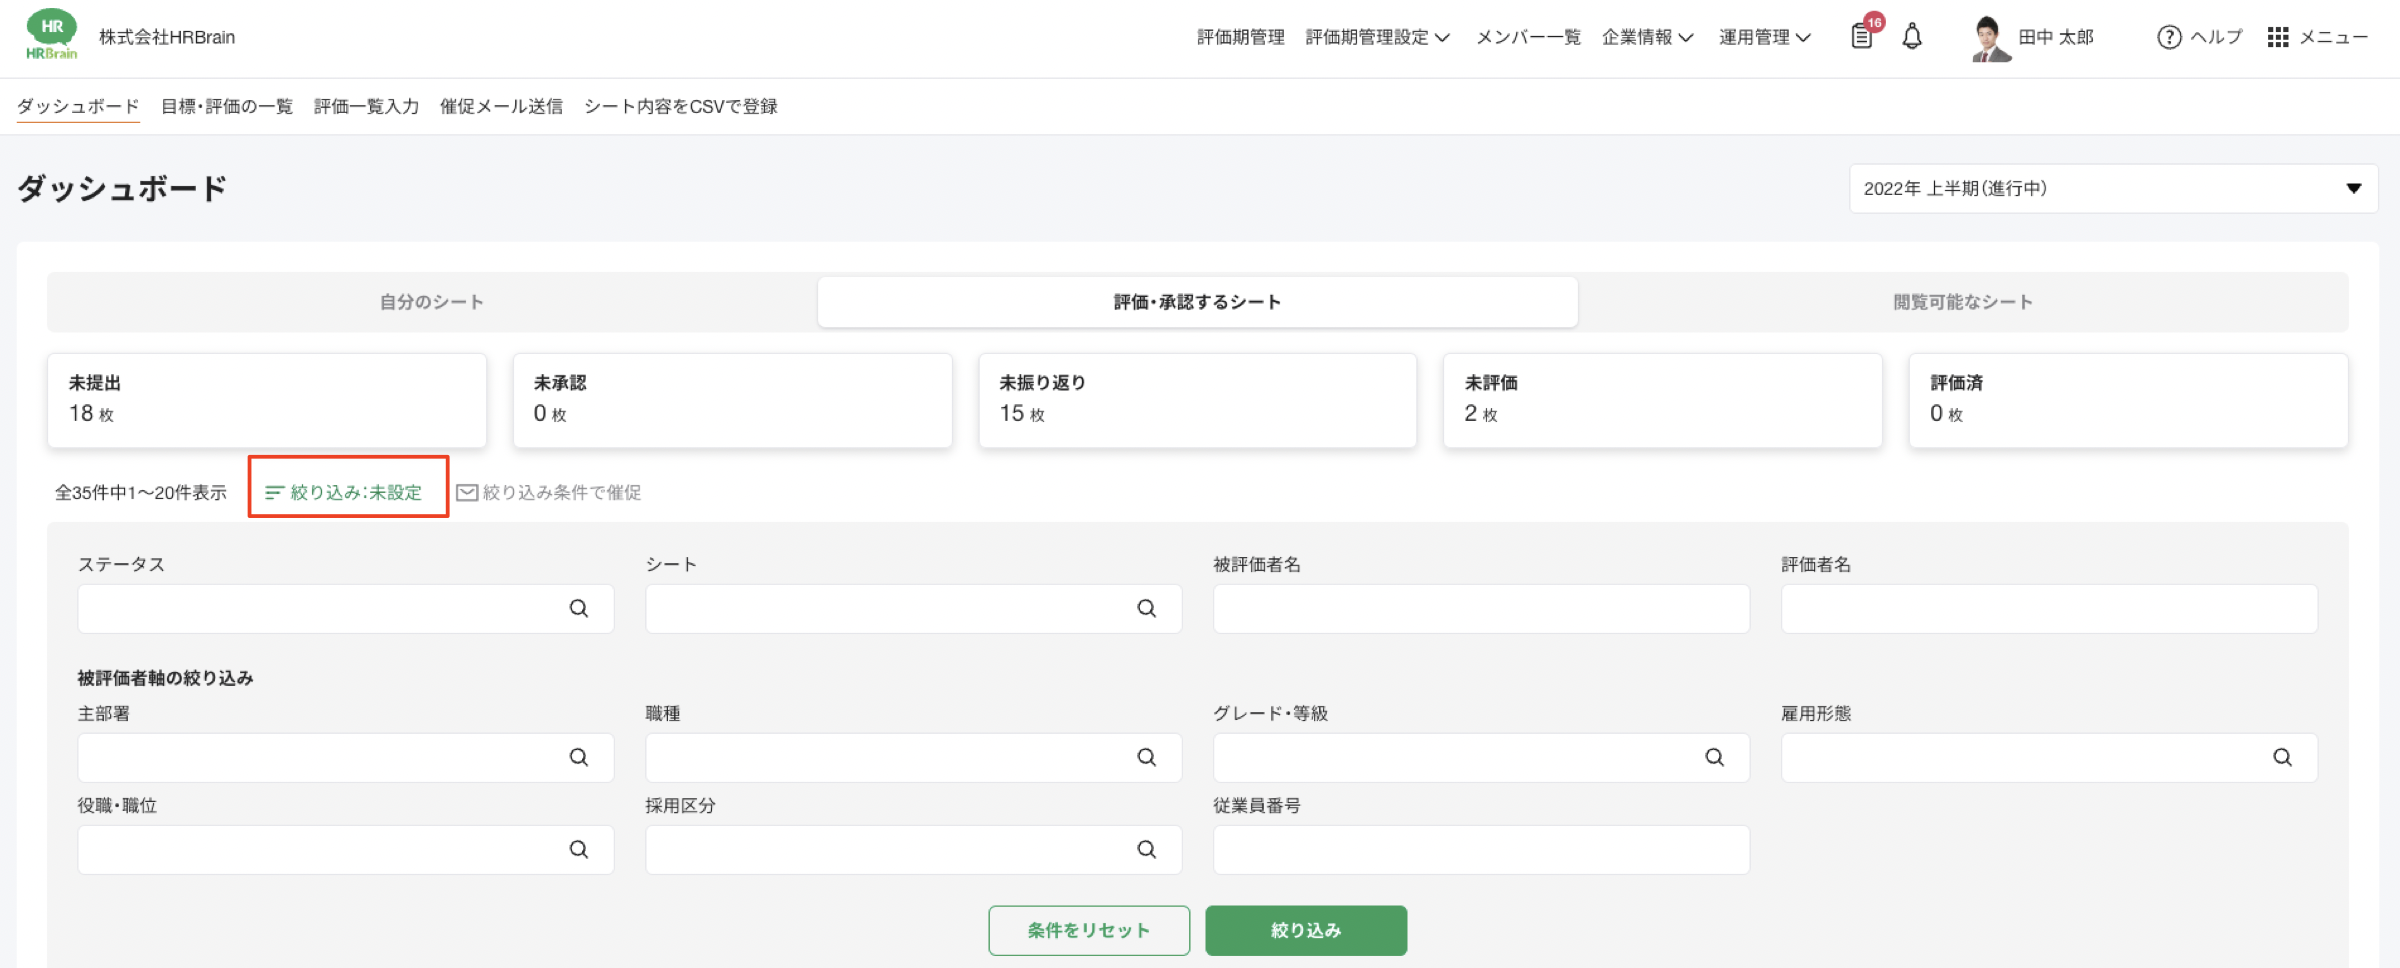Screen dimensions: 2400x968
Task: Expand the 企業情報 dropdown menu
Action: click(1648, 37)
